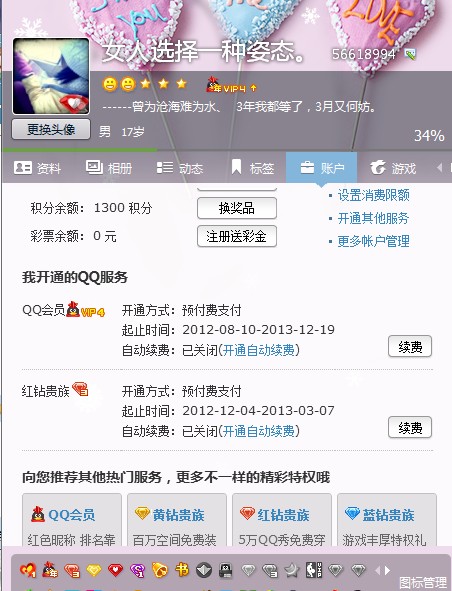This screenshot has height=591, width=452.
Task: Click the yellow diamond icon in bottom bar
Action: [x=93, y=570]
